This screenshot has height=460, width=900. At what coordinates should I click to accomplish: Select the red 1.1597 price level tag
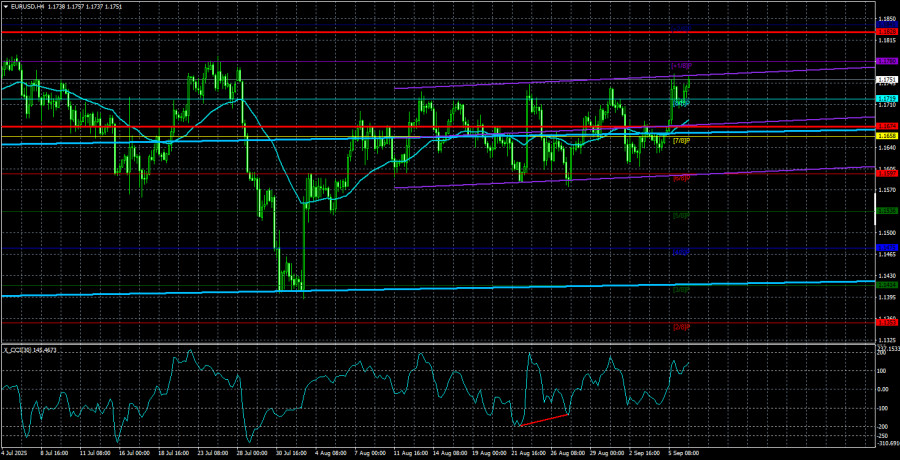[x=885, y=173]
